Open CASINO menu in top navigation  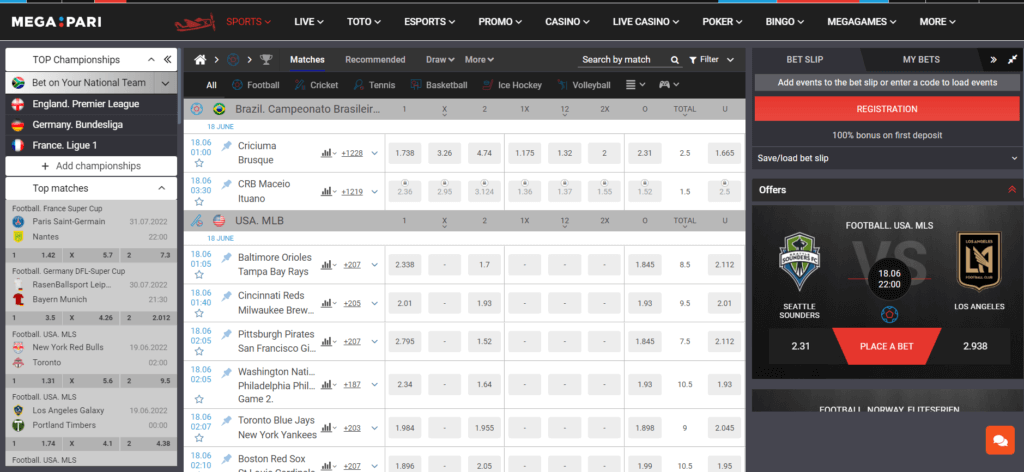click(x=568, y=22)
